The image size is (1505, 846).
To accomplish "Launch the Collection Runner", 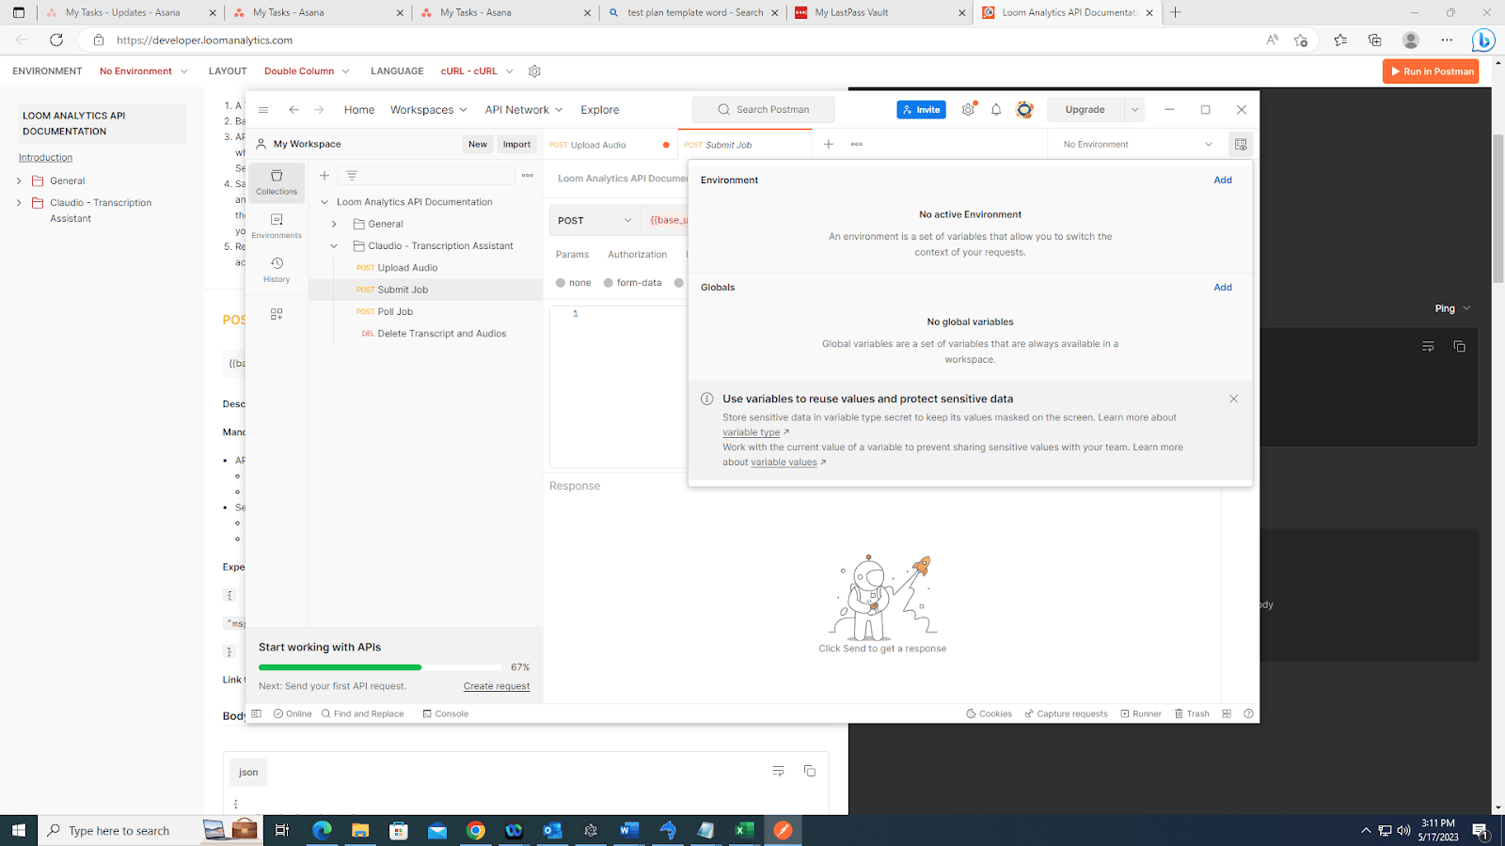I will pyautogui.click(x=1140, y=713).
